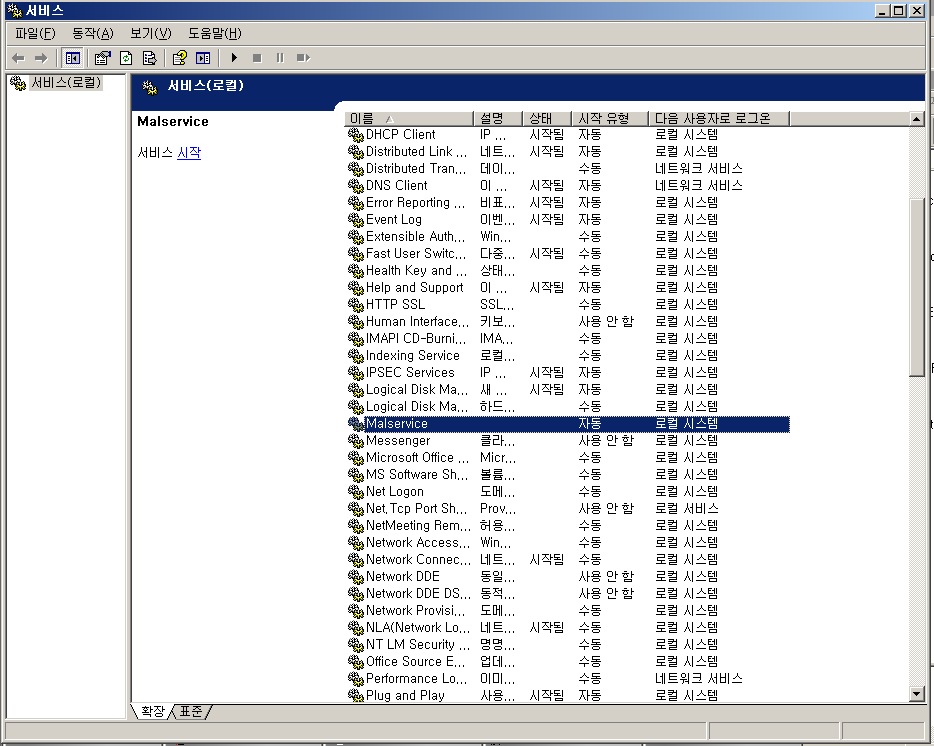The width and height of the screenshot is (934, 746).
Task: Select Human Interface... service row
Action: pyautogui.click(x=568, y=322)
